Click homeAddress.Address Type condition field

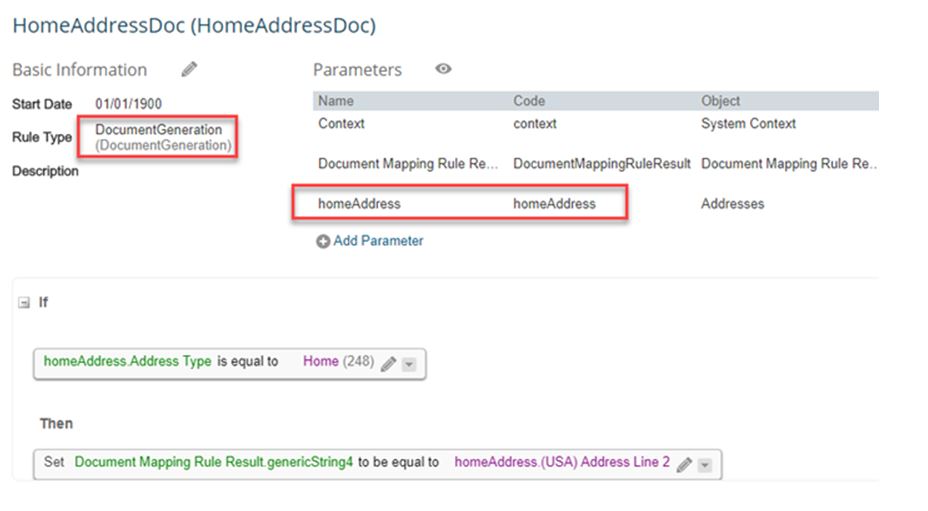coord(127,361)
